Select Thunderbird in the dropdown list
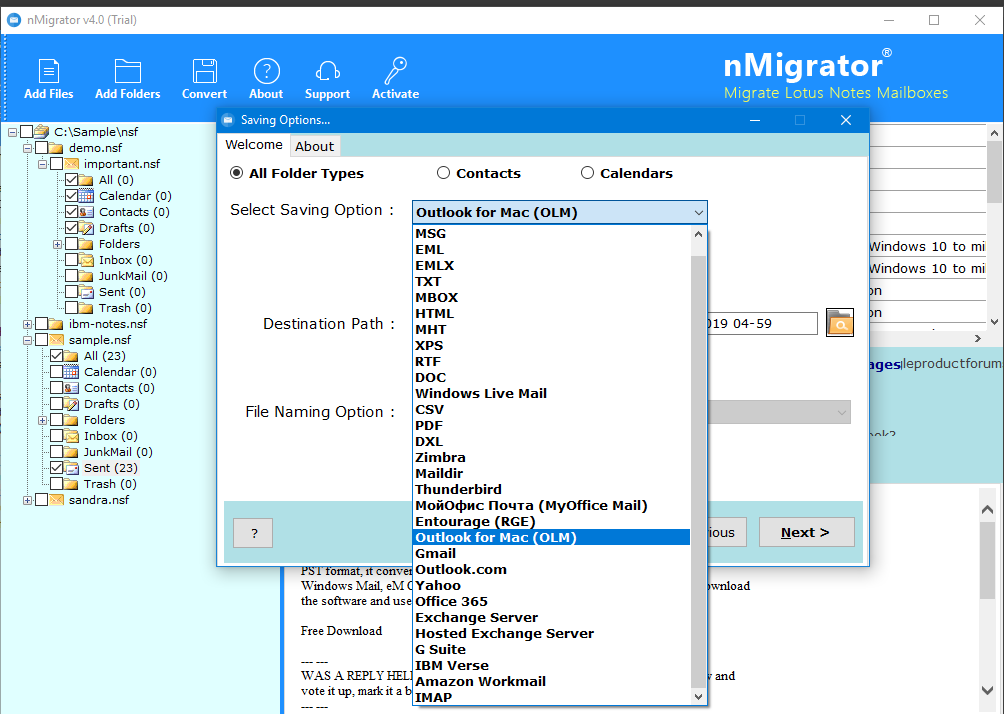Image resolution: width=1004 pixels, height=714 pixels. point(552,489)
